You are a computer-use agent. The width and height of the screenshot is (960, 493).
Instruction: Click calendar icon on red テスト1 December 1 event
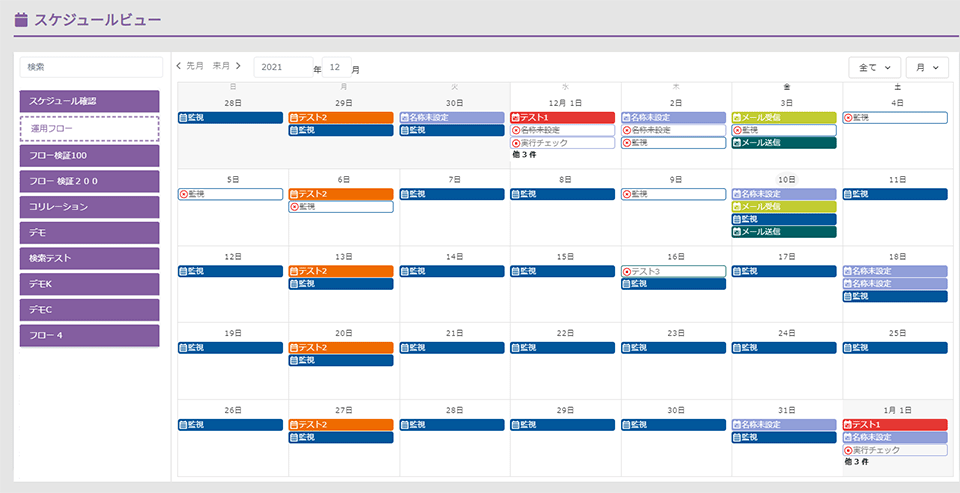[x=516, y=118]
